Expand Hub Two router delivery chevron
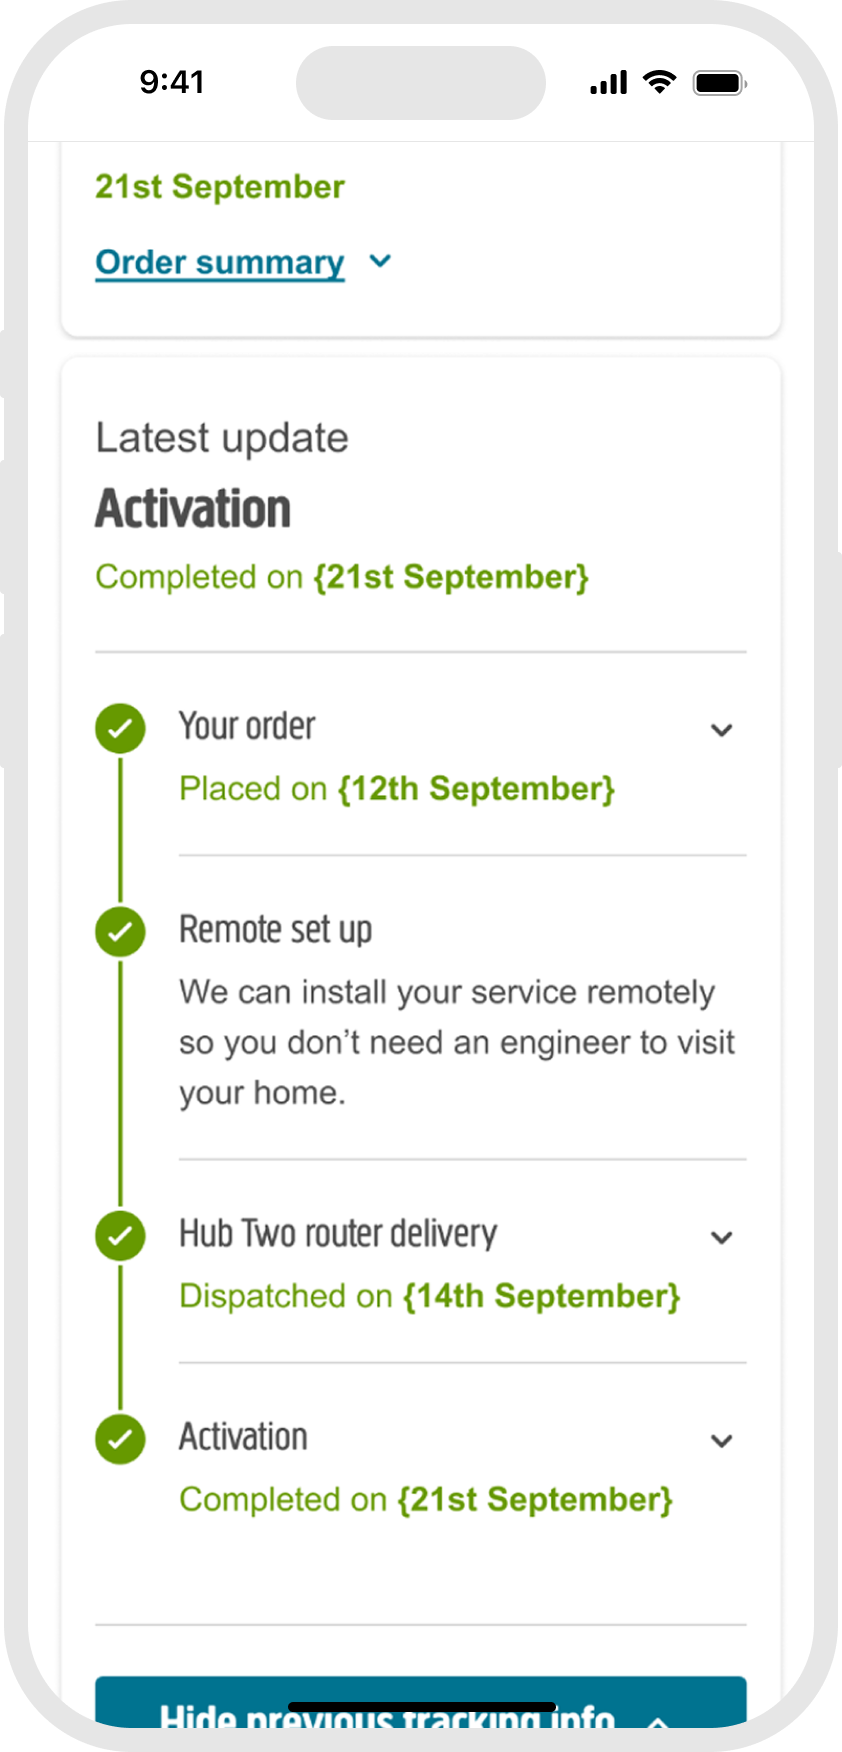842x1752 pixels. (722, 1237)
